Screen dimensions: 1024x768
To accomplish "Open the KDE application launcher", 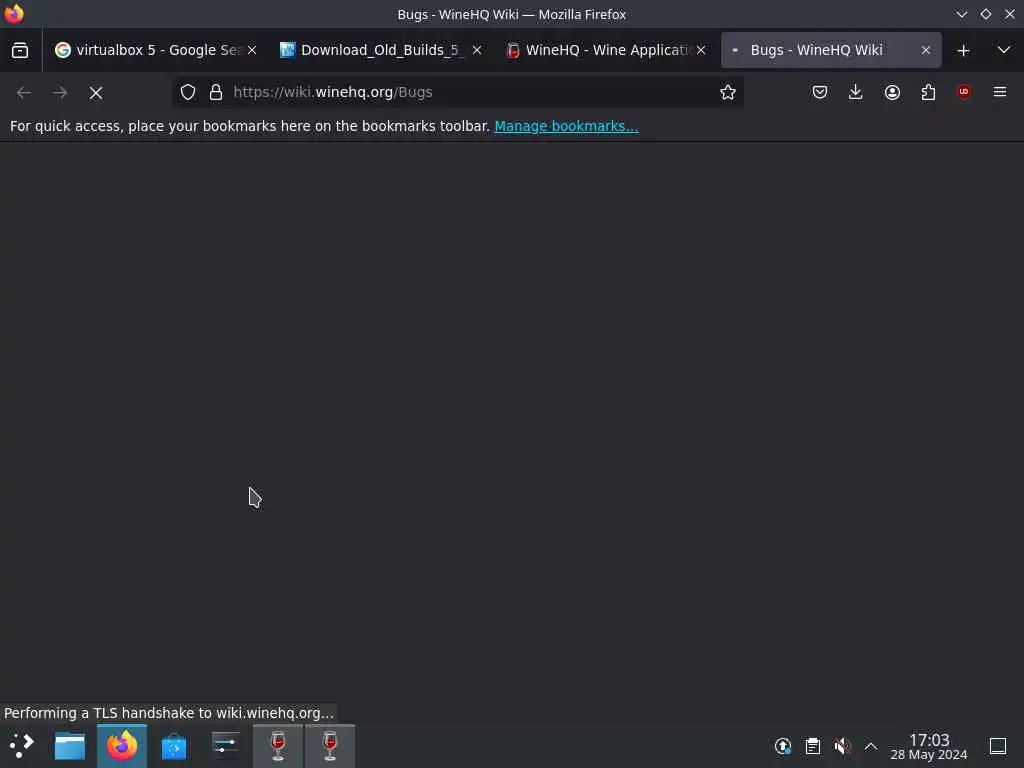I will coord(22,745).
